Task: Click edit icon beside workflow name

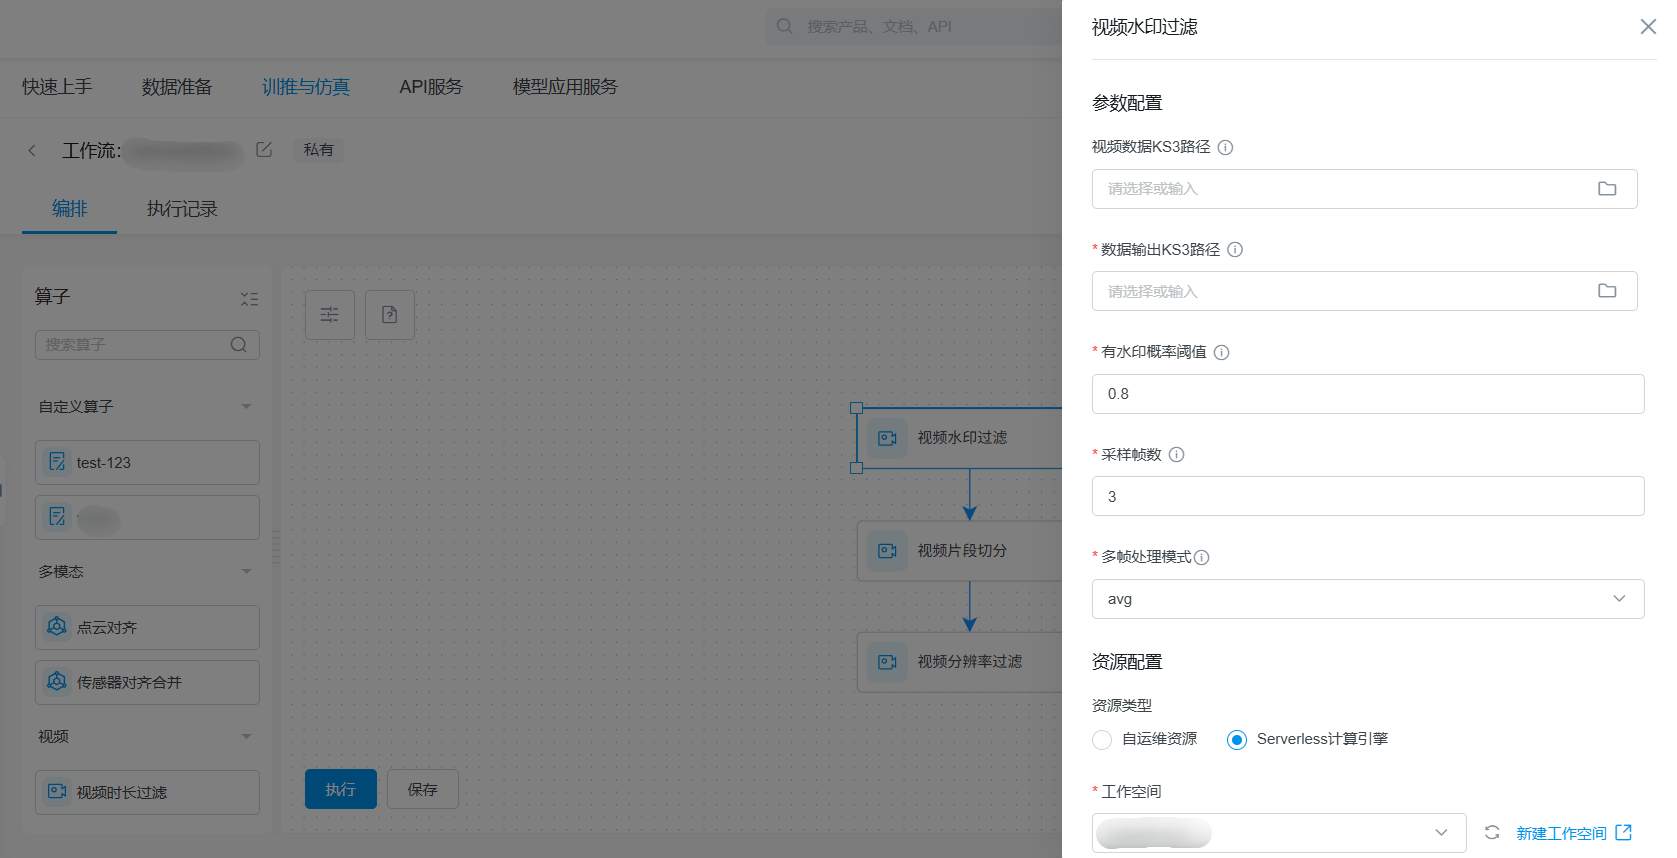Action: 264,149
